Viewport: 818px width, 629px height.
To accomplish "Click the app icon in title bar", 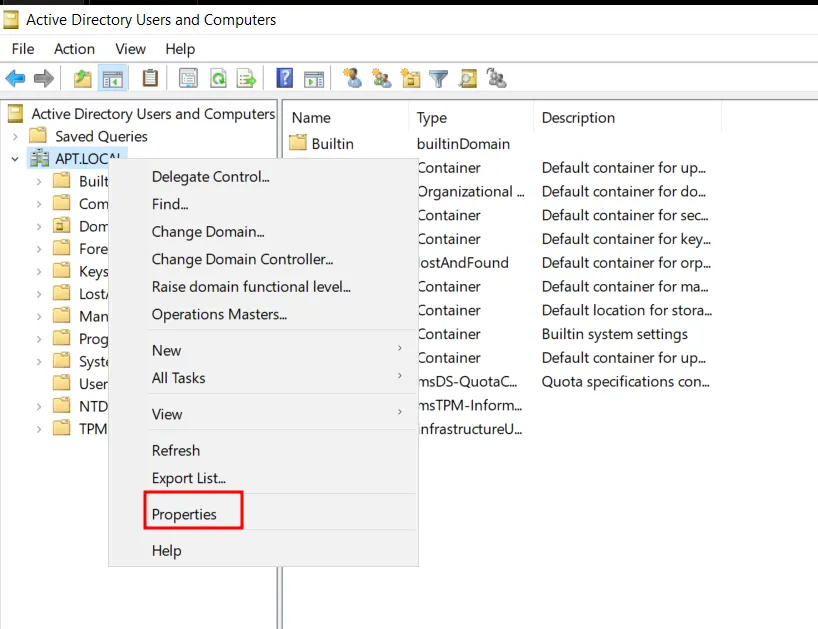I will [11, 20].
